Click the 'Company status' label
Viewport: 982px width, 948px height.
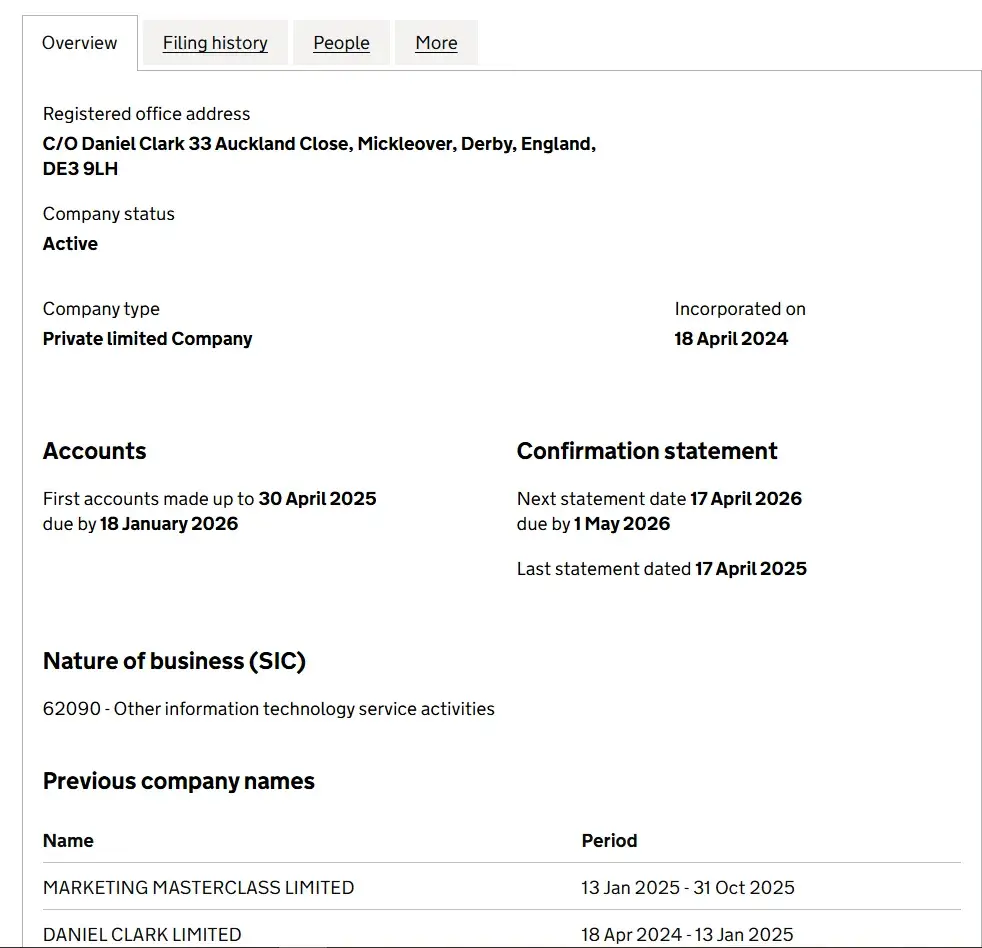click(108, 214)
